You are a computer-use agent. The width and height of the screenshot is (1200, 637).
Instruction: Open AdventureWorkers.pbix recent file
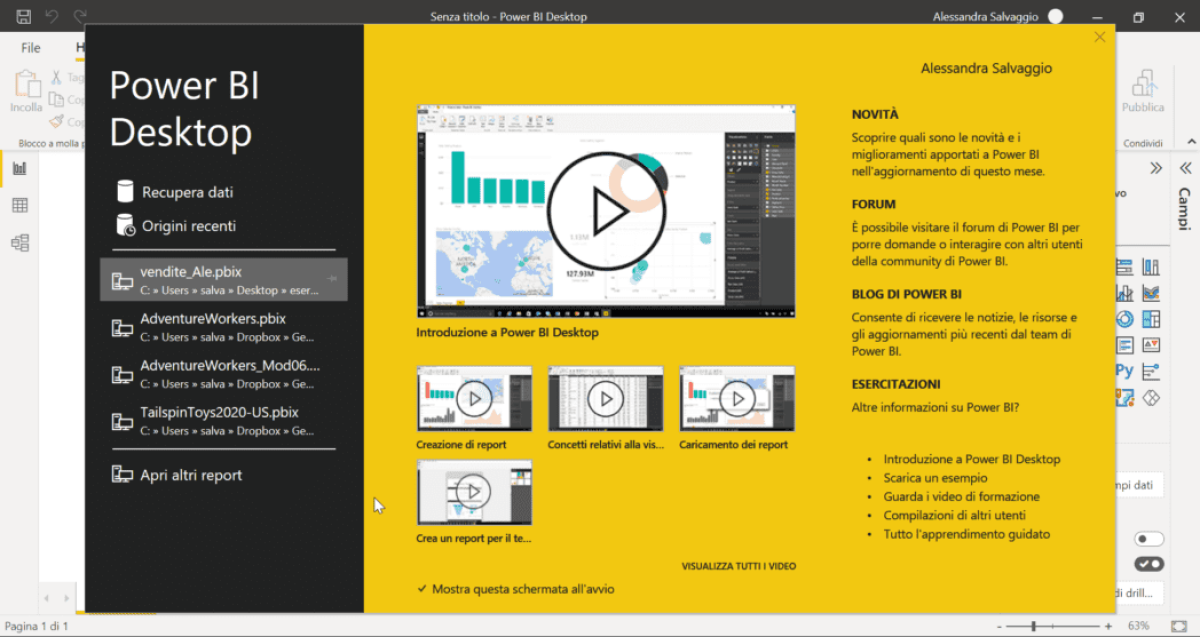pos(224,327)
